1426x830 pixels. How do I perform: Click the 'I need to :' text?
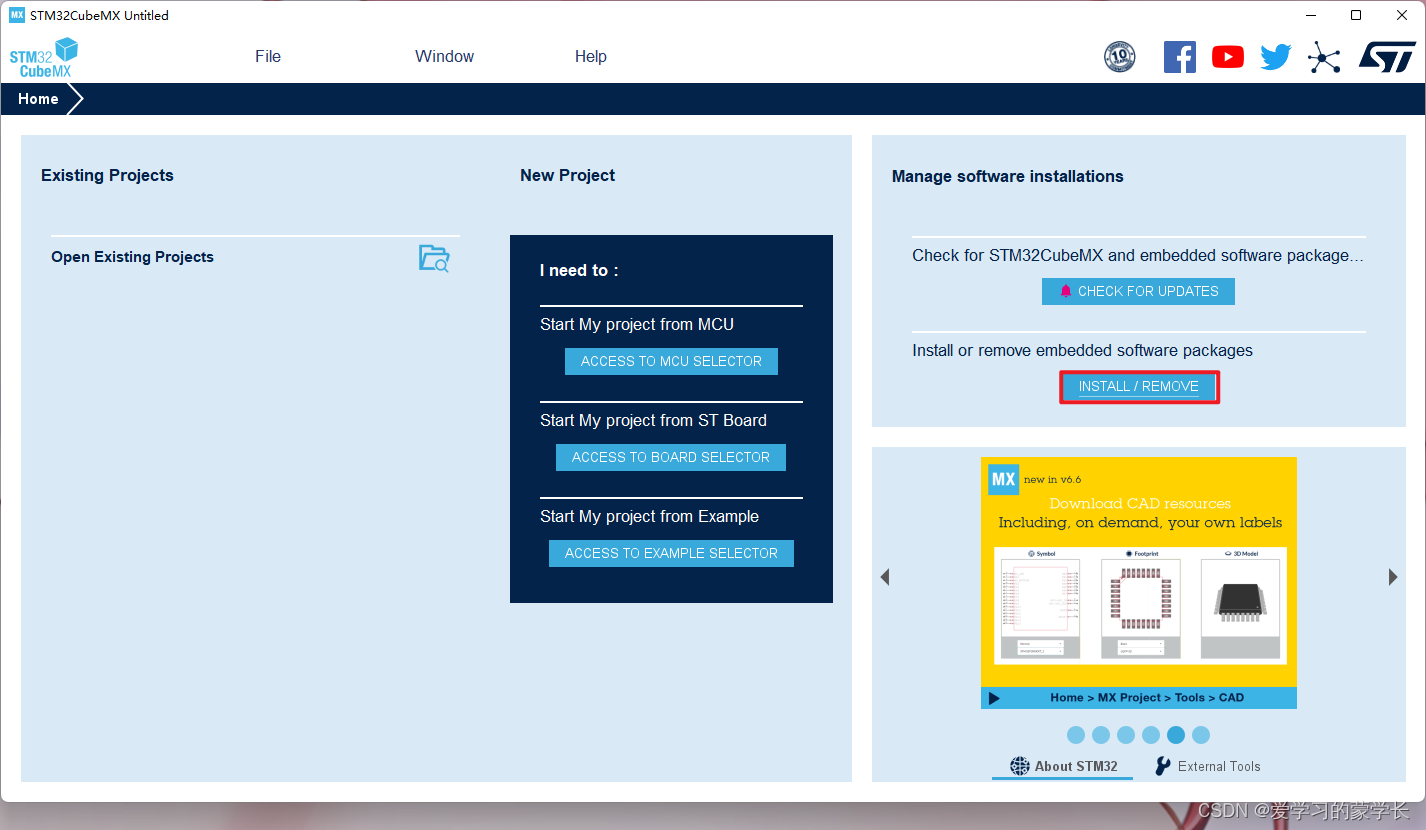click(579, 270)
